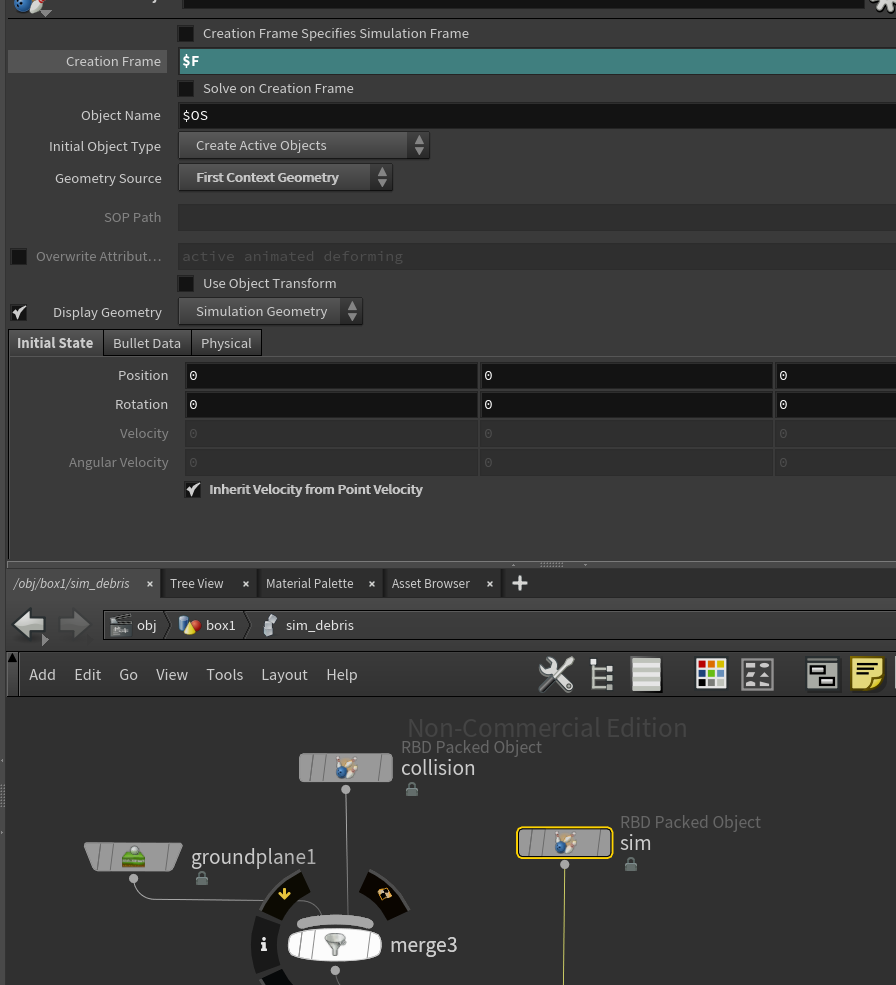Close the /obj/box1/sim_debris pane tab
Image resolution: width=896 pixels, height=985 pixels.
point(150,584)
